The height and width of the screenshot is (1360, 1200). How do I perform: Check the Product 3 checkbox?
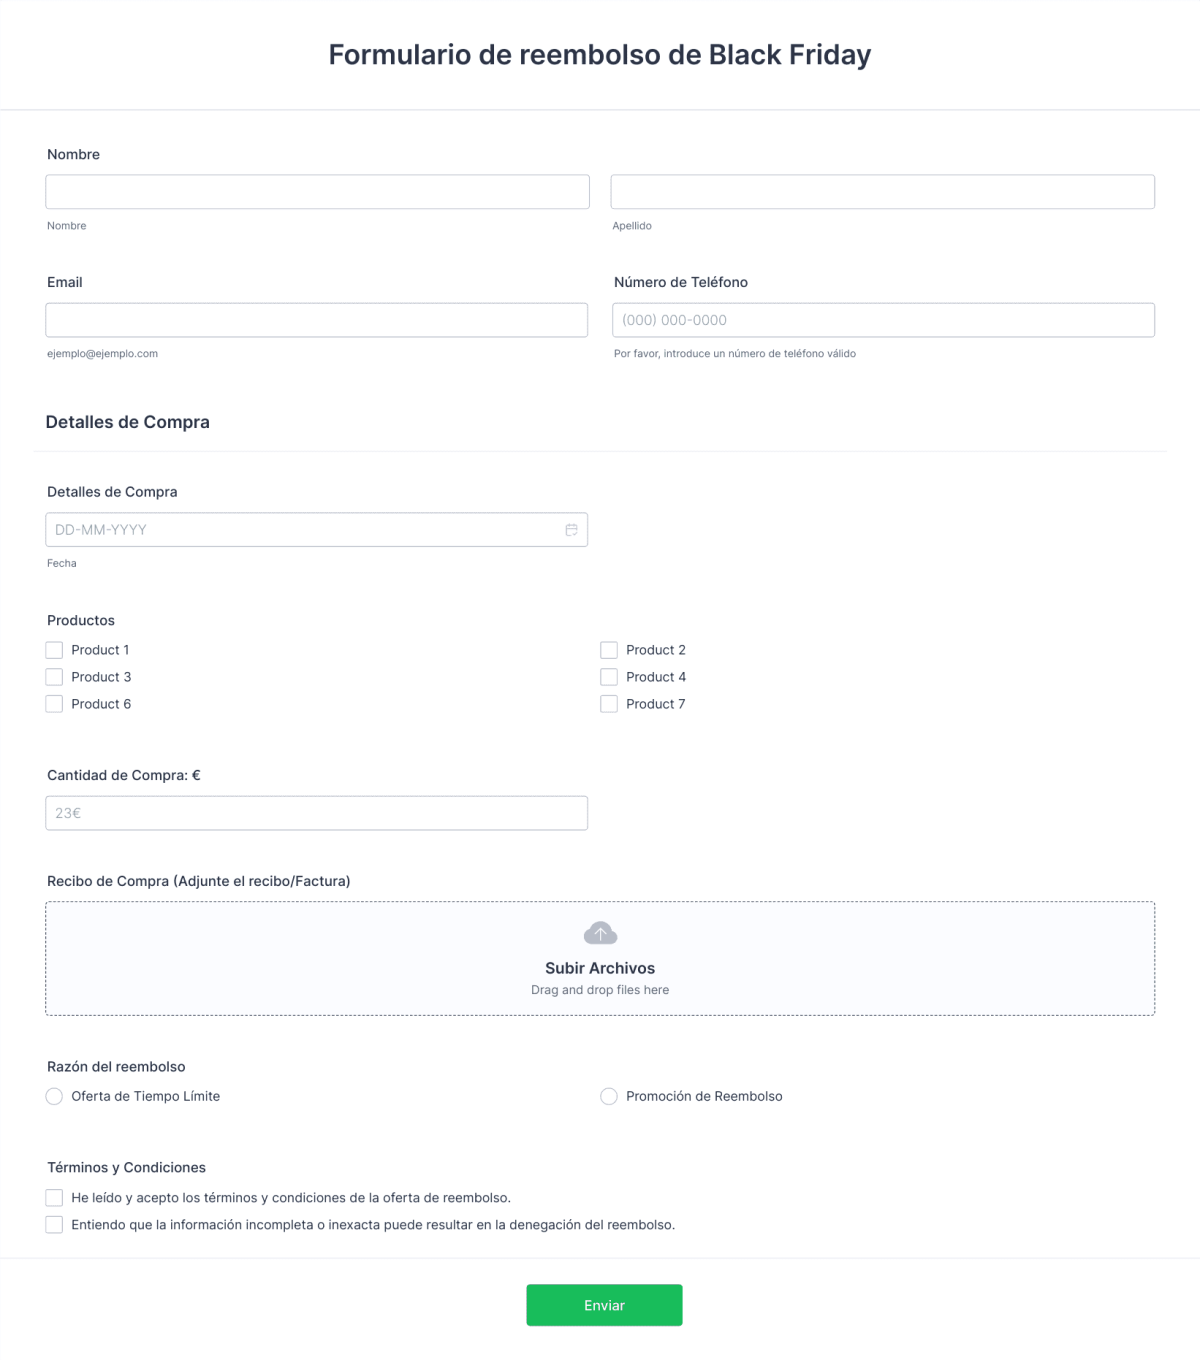click(54, 677)
